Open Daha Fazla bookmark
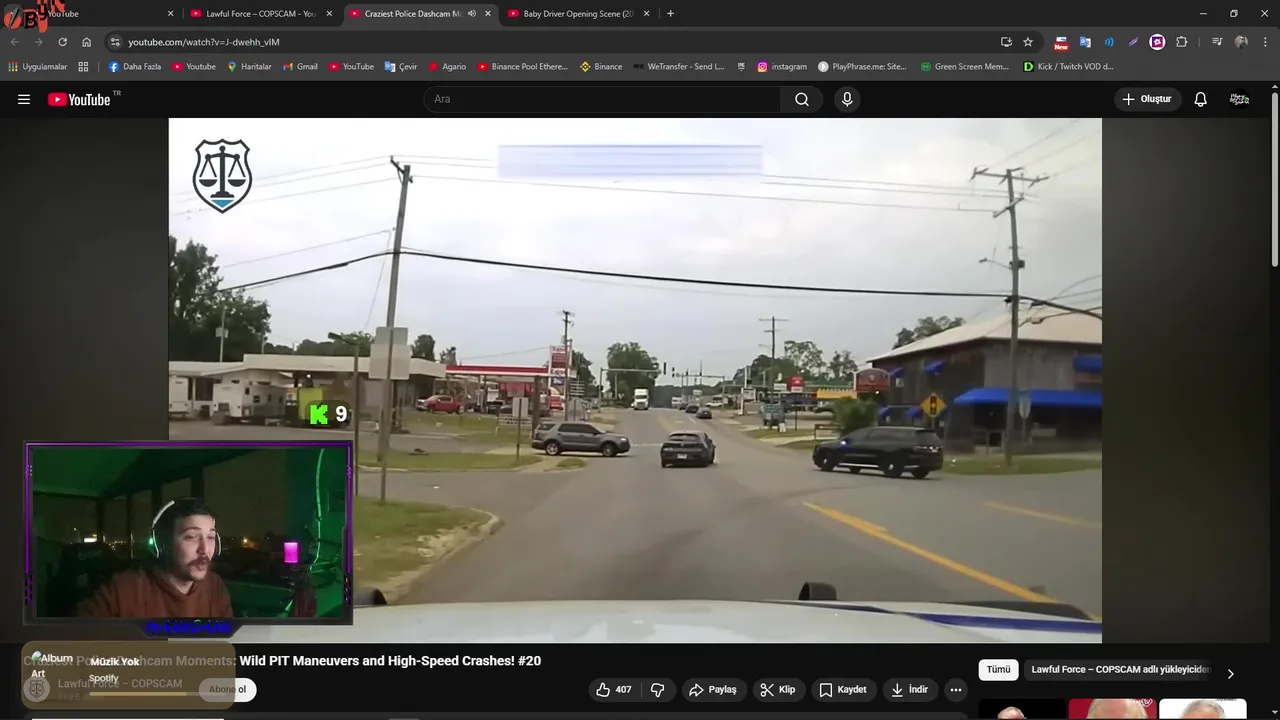1280x720 pixels. 135,66
